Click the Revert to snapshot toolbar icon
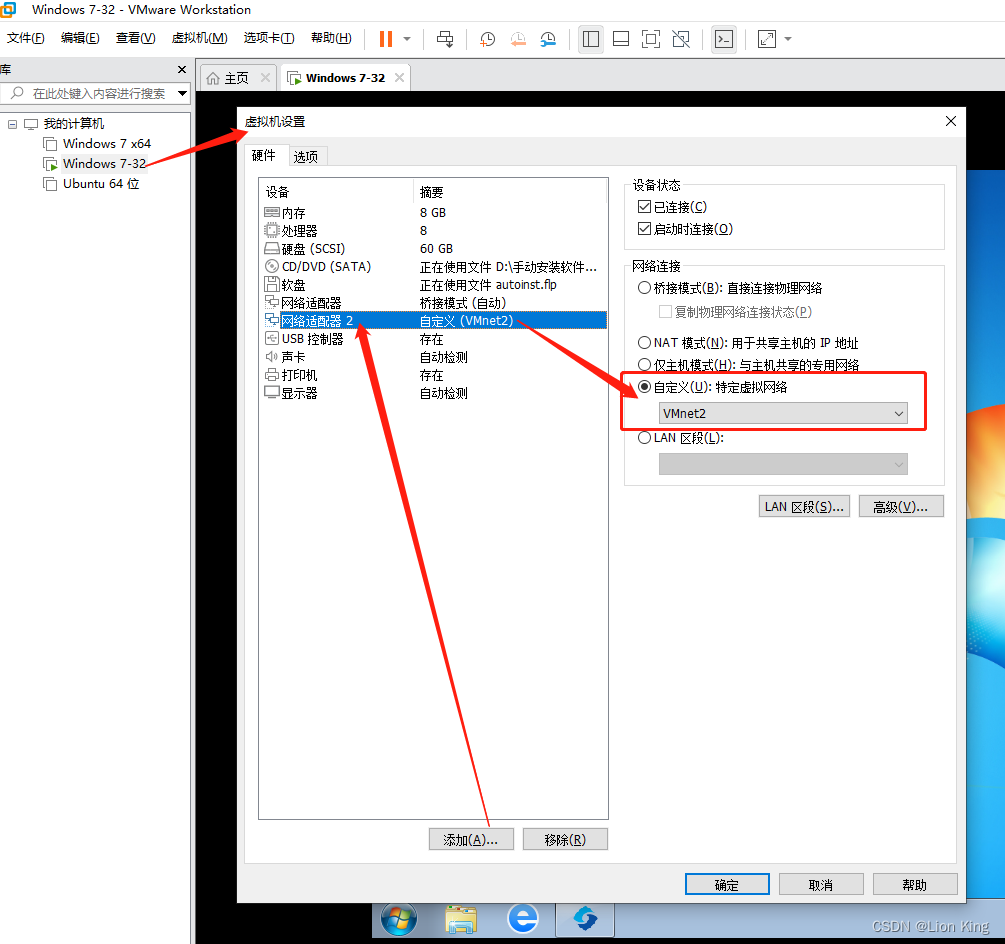Image resolution: width=1005 pixels, height=944 pixels. (518, 39)
